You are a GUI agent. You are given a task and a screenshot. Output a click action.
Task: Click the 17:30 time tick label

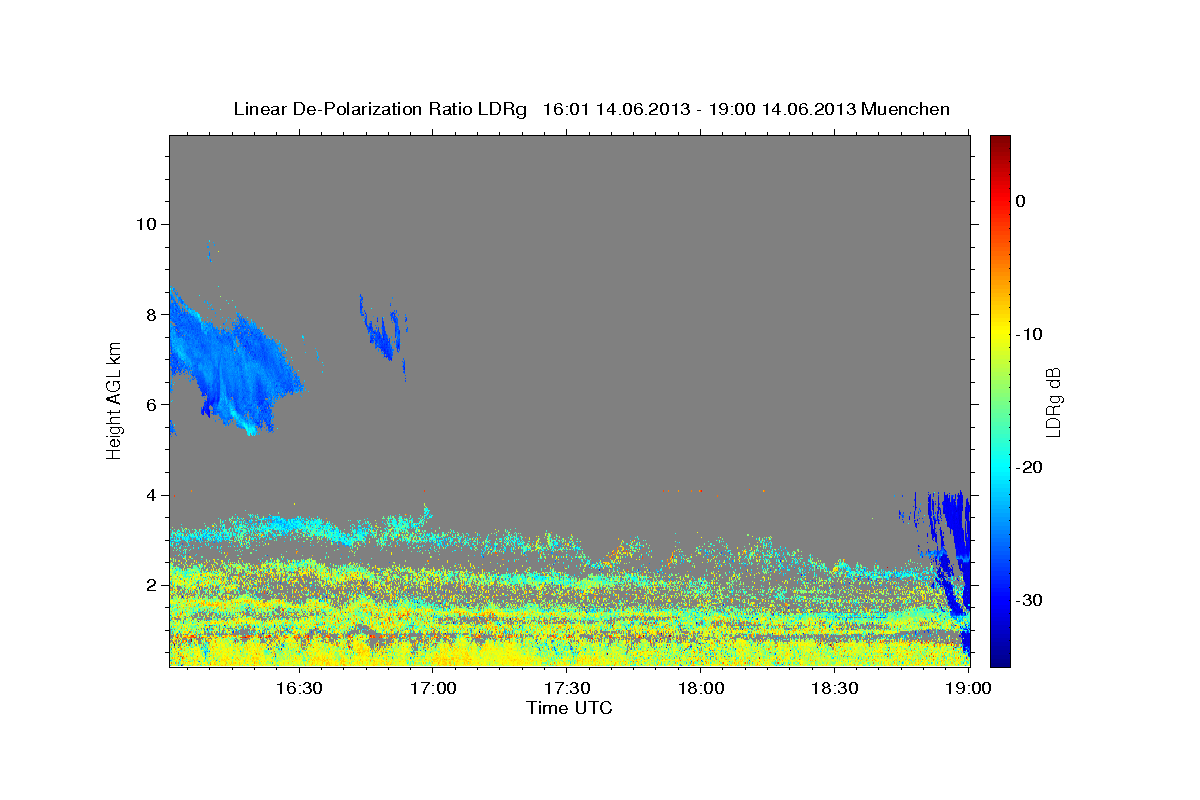[x=567, y=688]
